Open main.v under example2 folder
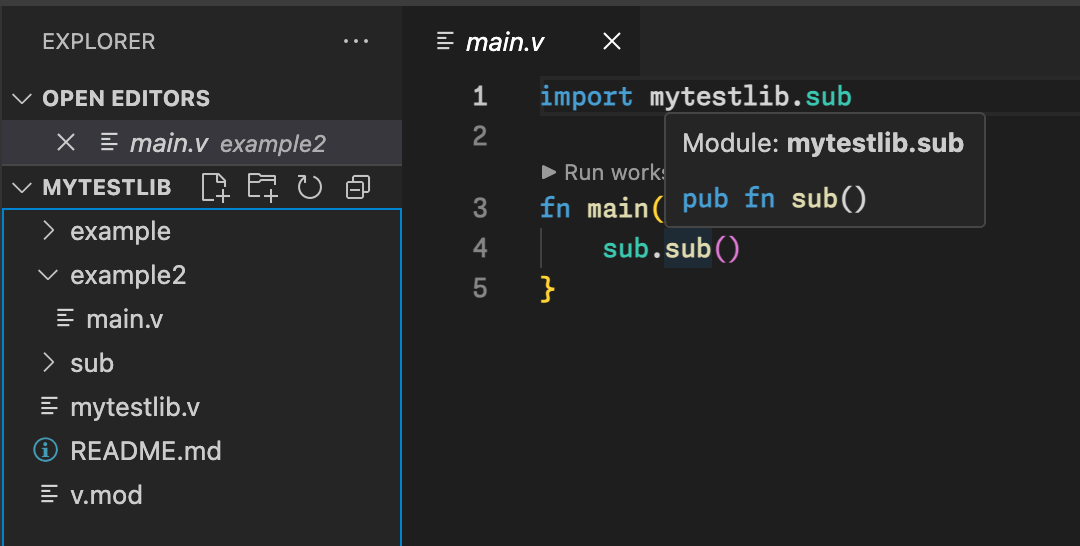The width and height of the screenshot is (1080, 546). (124, 319)
